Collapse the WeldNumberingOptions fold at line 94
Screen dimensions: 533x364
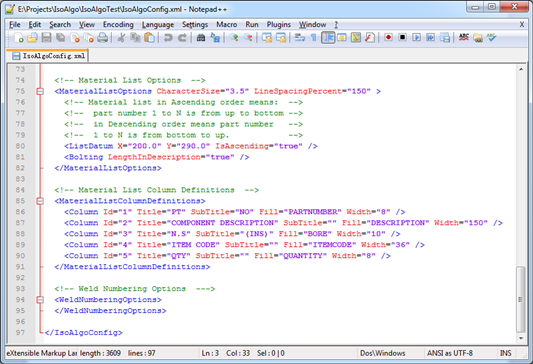pyautogui.click(x=40, y=299)
